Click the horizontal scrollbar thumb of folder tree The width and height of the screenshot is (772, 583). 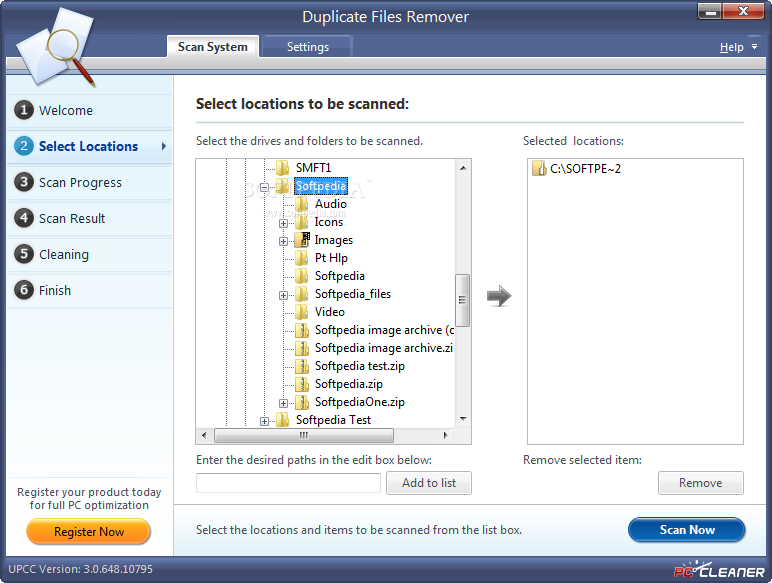pyautogui.click(x=304, y=435)
